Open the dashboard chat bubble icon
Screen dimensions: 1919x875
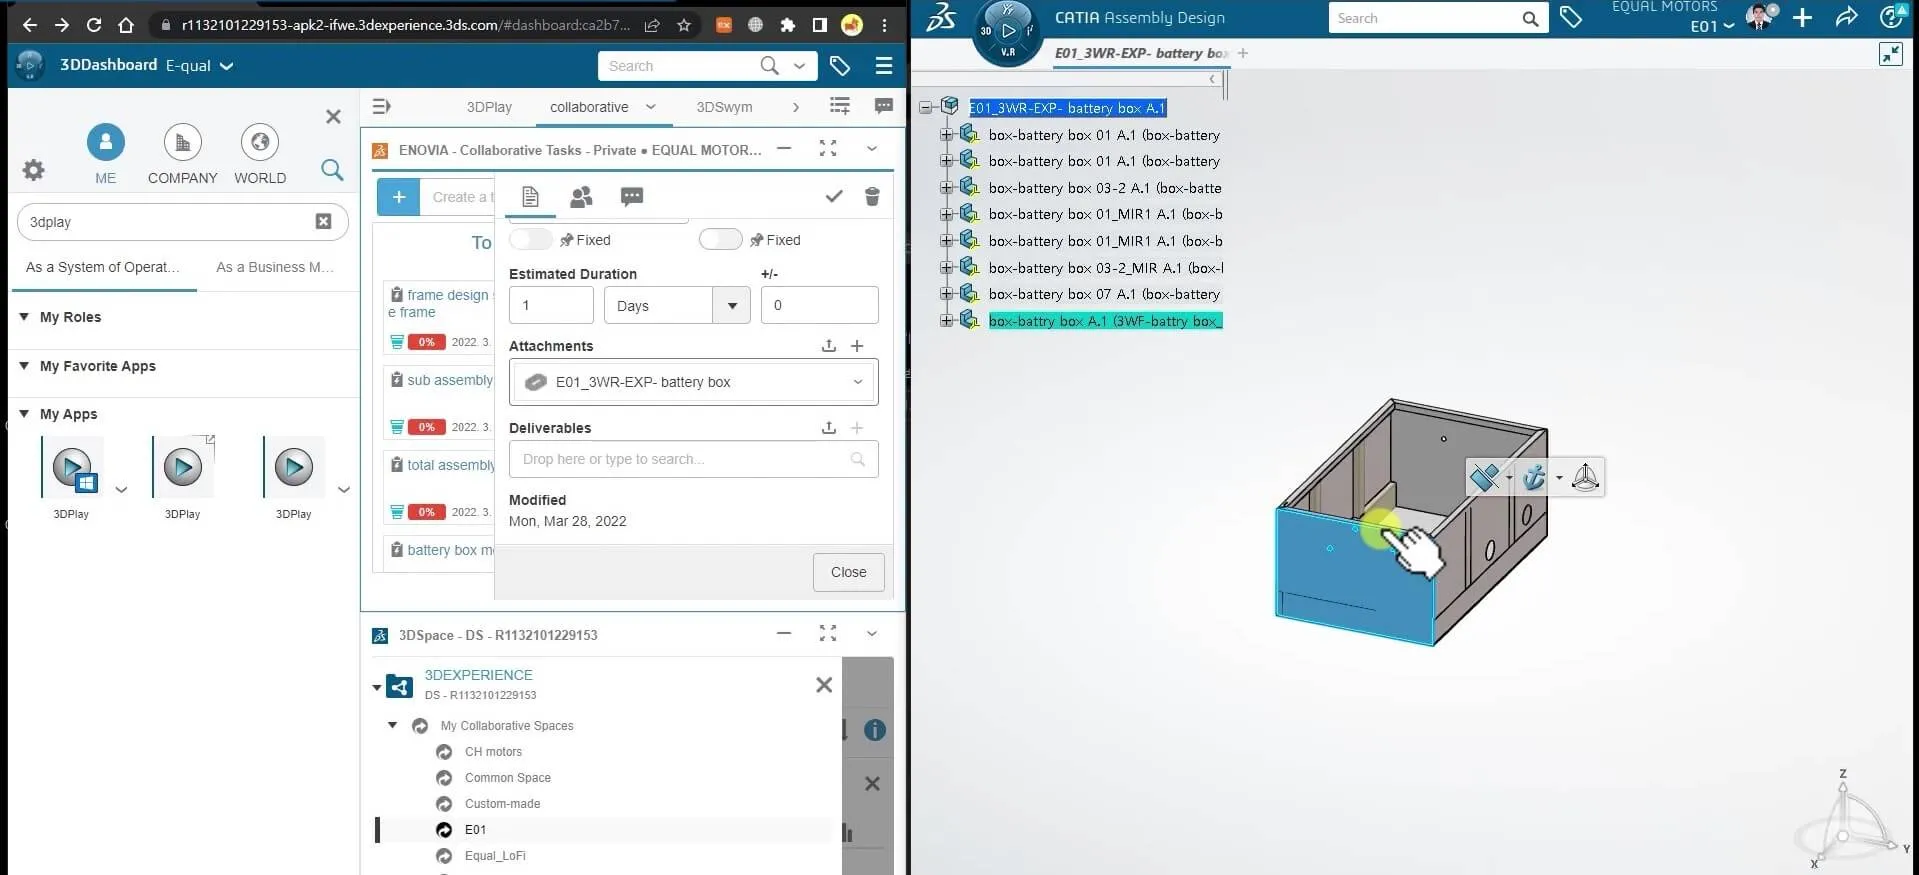884,106
